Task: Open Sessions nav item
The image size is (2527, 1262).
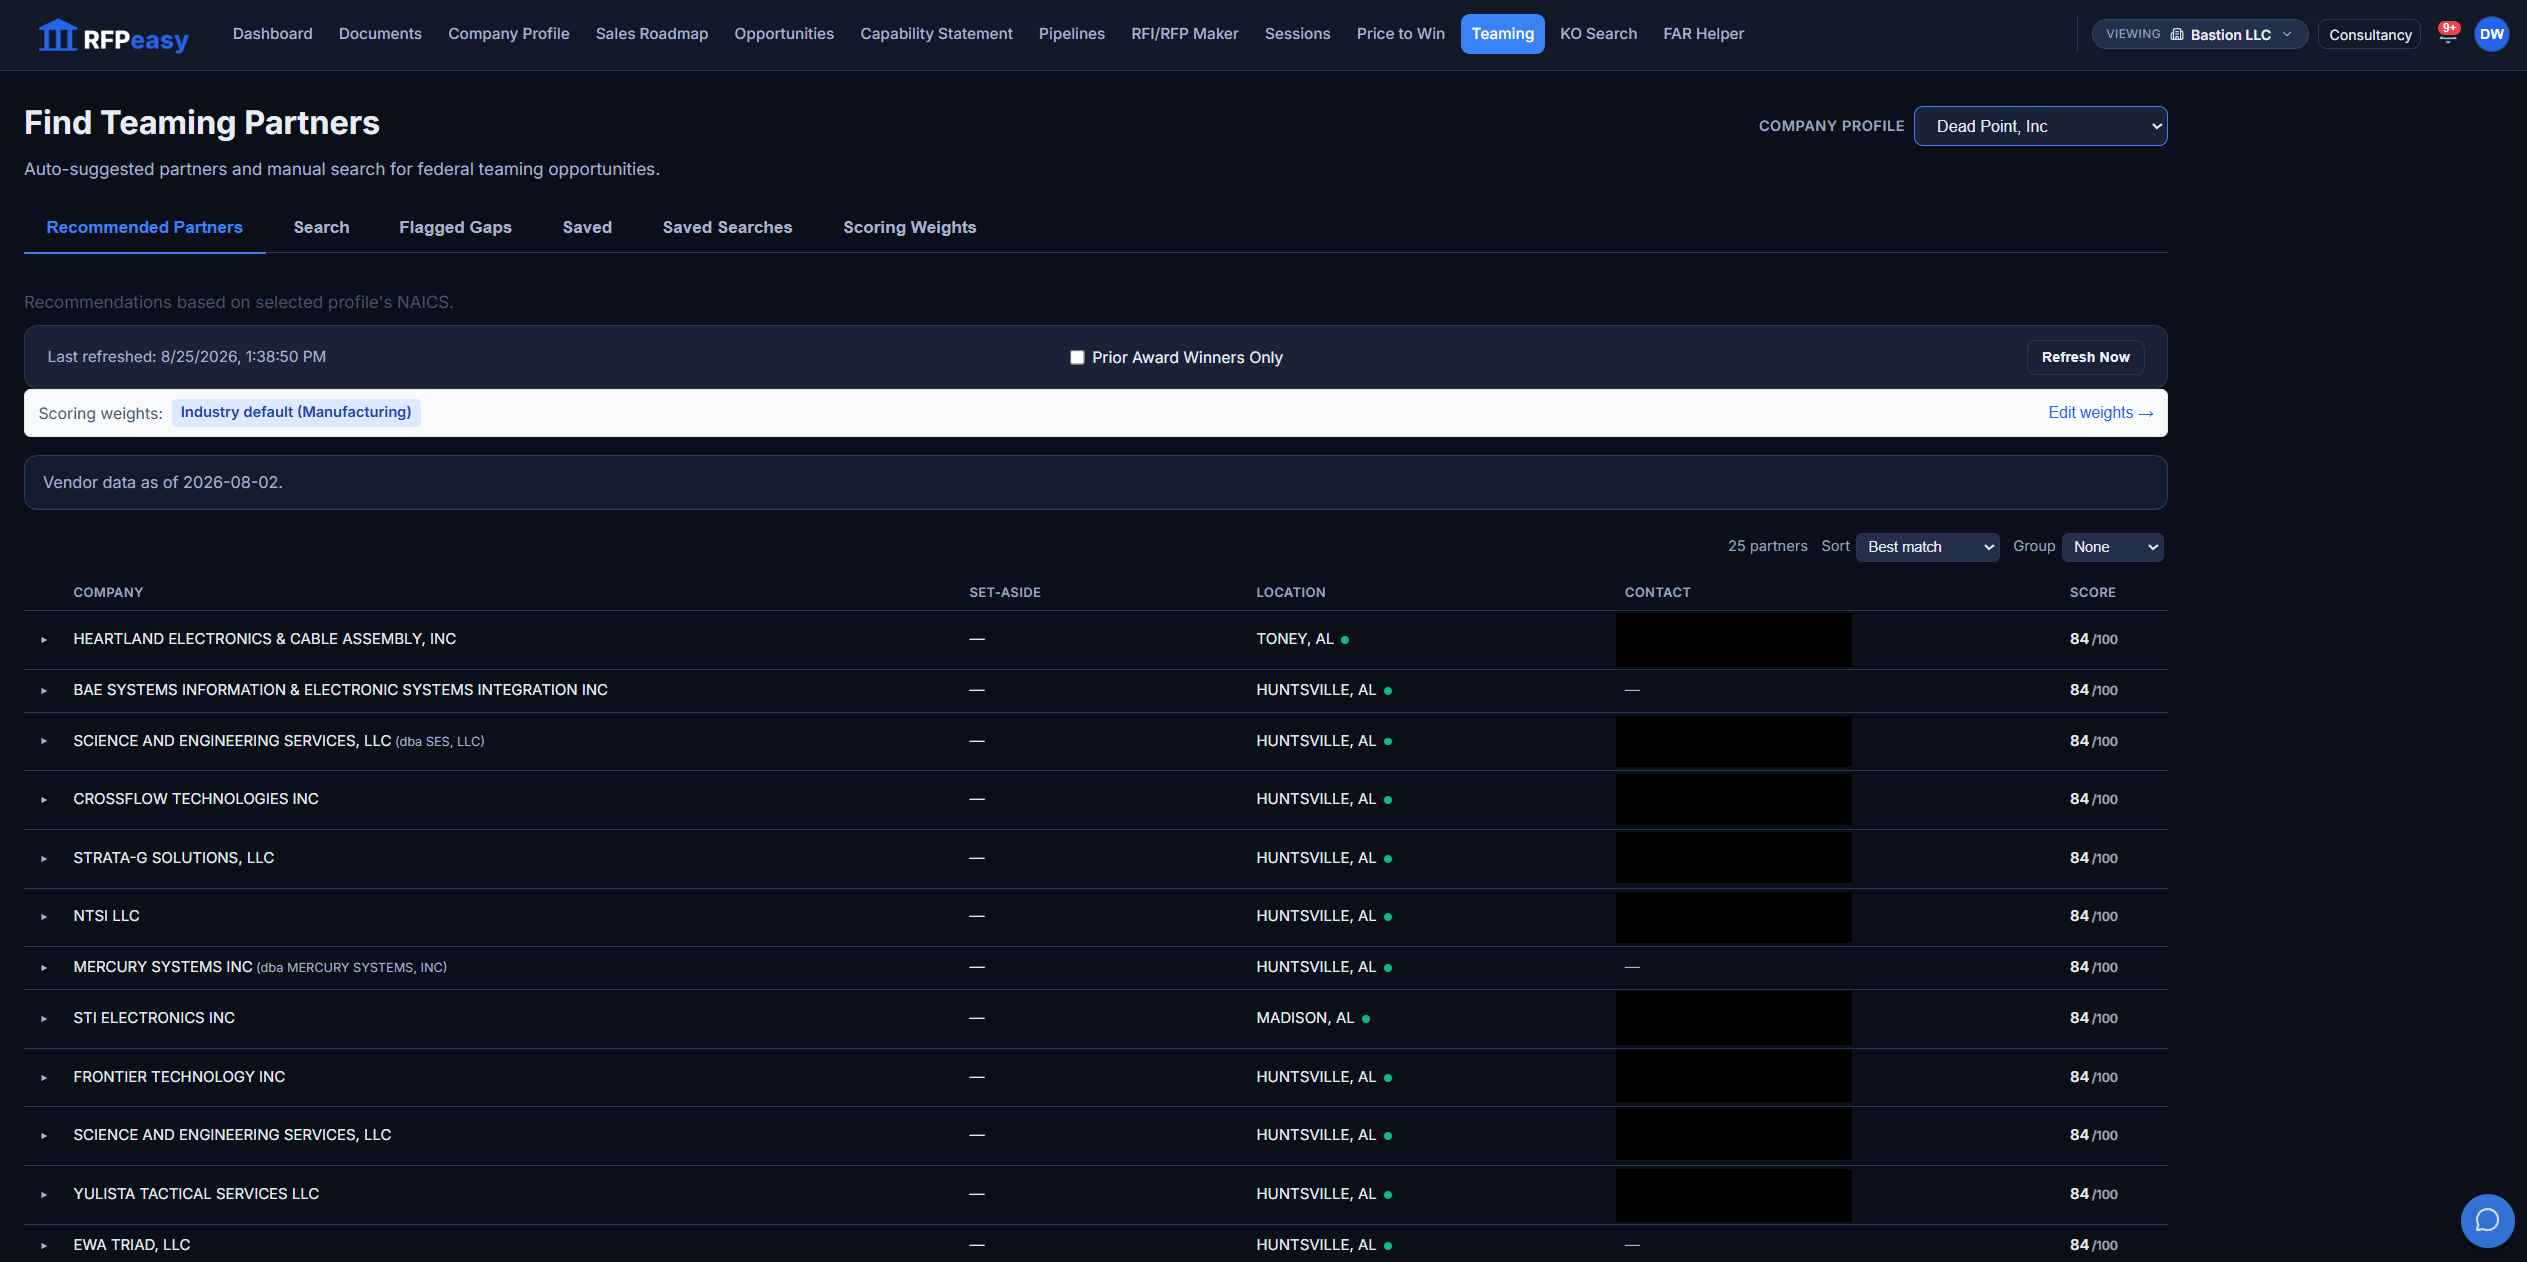Action: click(x=1297, y=34)
